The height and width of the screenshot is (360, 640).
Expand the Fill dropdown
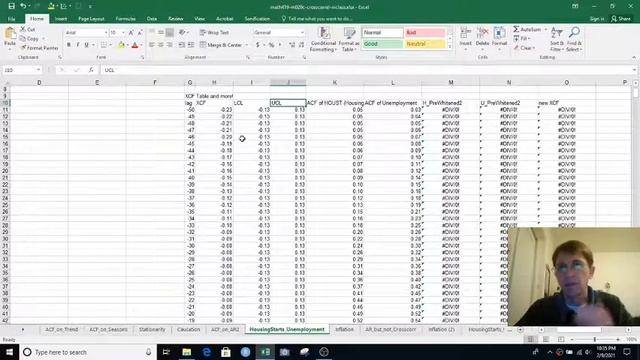tap(529, 39)
